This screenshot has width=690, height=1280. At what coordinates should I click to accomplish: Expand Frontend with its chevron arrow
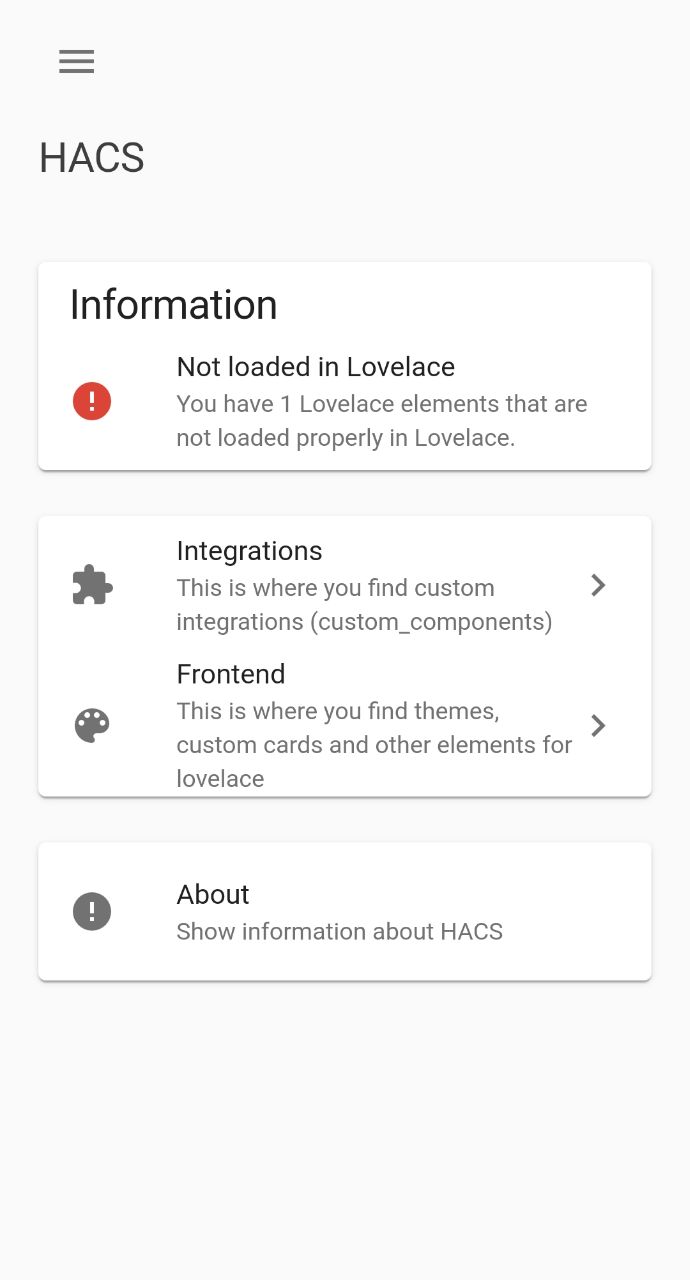coord(598,725)
